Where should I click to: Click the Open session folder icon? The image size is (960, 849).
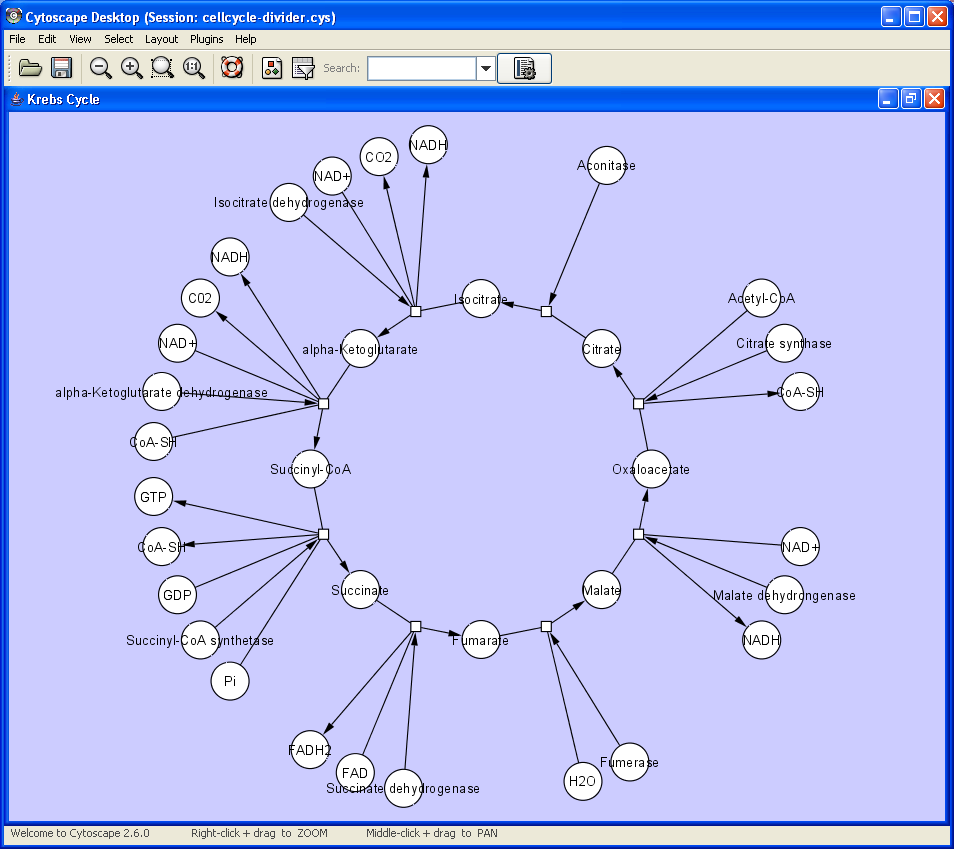point(30,68)
